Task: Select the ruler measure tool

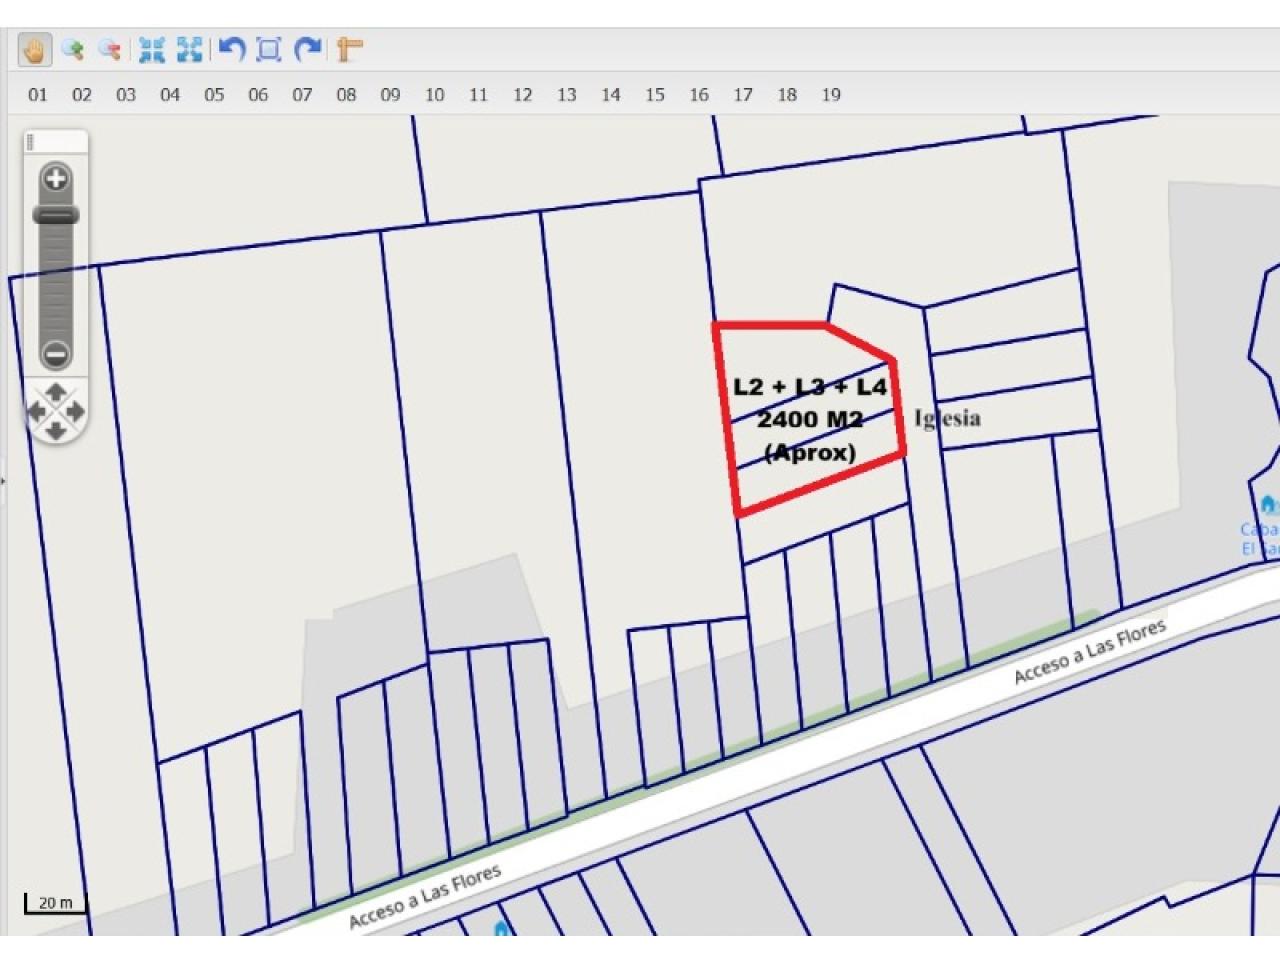Action: coord(349,49)
